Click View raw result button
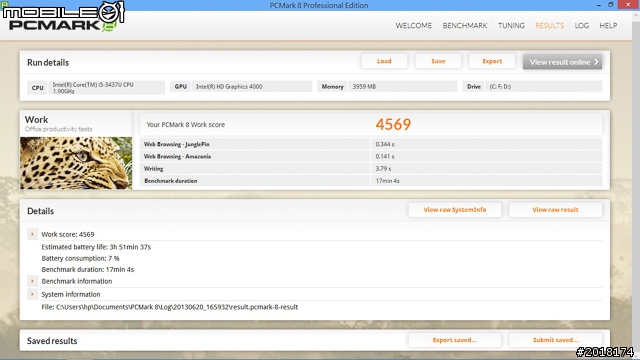Image resolution: width=640 pixels, height=360 pixels. click(x=555, y=210)
